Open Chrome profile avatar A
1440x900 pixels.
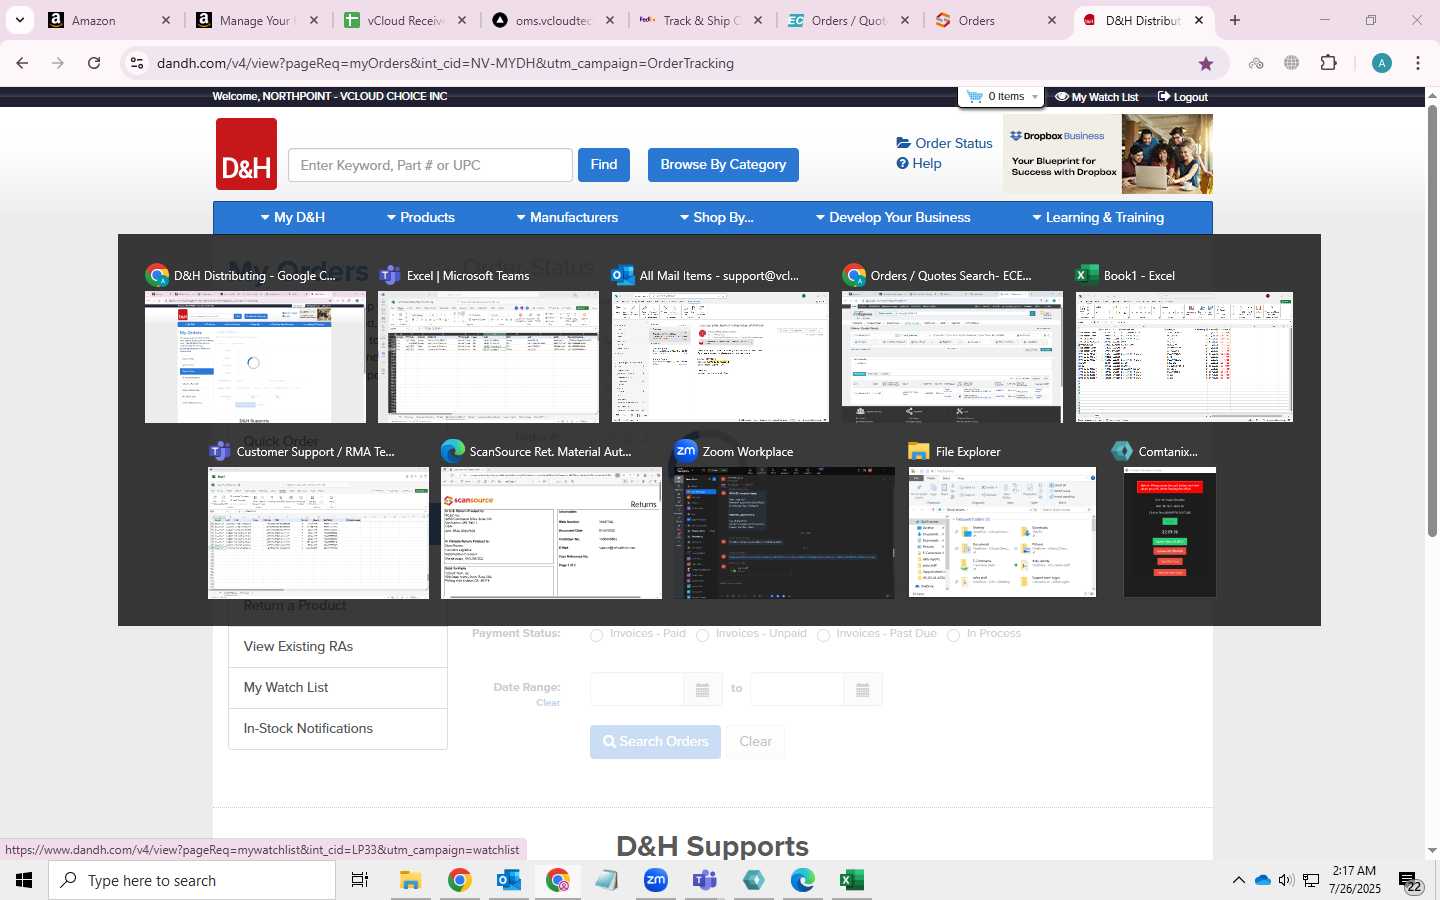[1382, 63]
